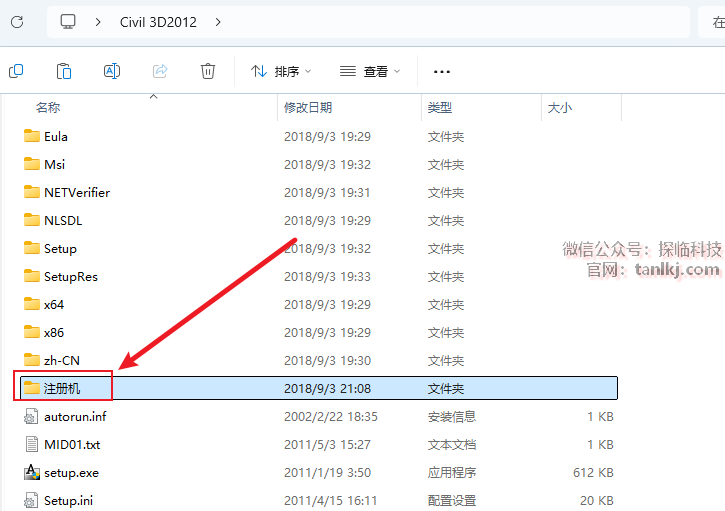Select the 注册机 folder icon
The width and height of the screenshot is (725, 511).
click(x=31, y=388)
